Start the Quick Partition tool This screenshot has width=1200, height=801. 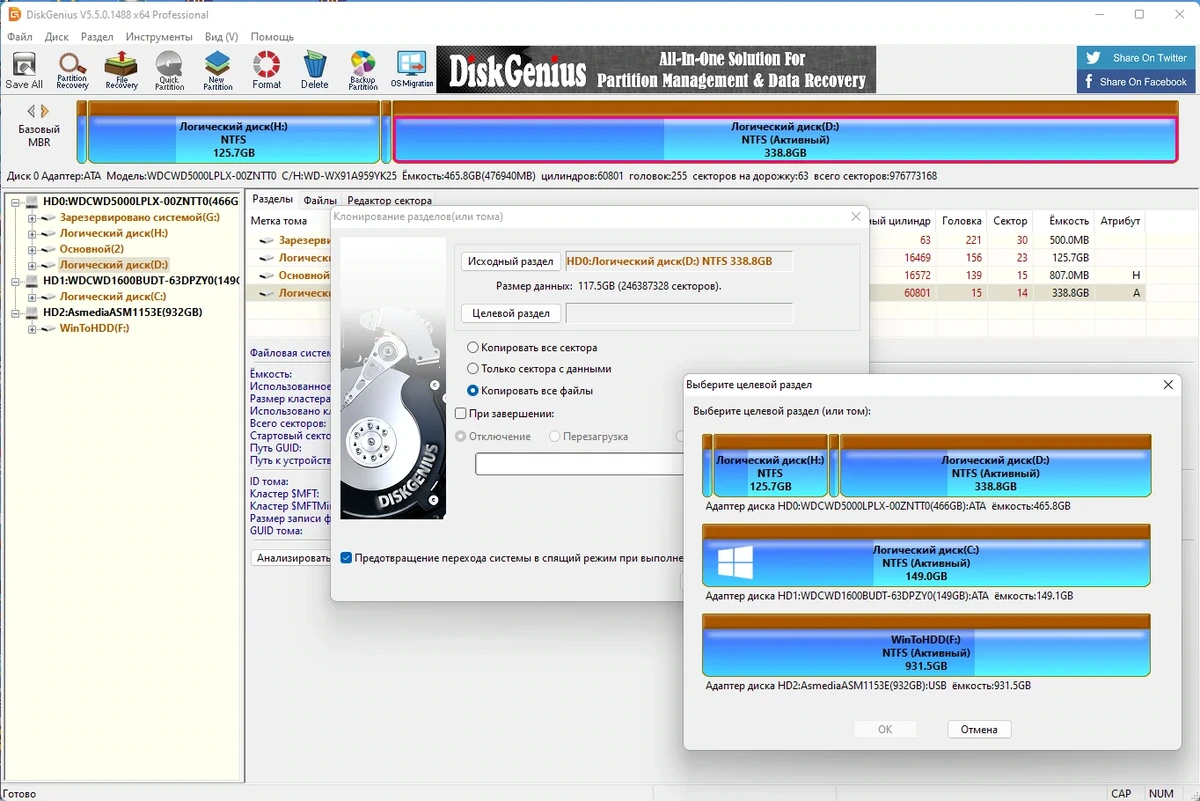point(169,70)
